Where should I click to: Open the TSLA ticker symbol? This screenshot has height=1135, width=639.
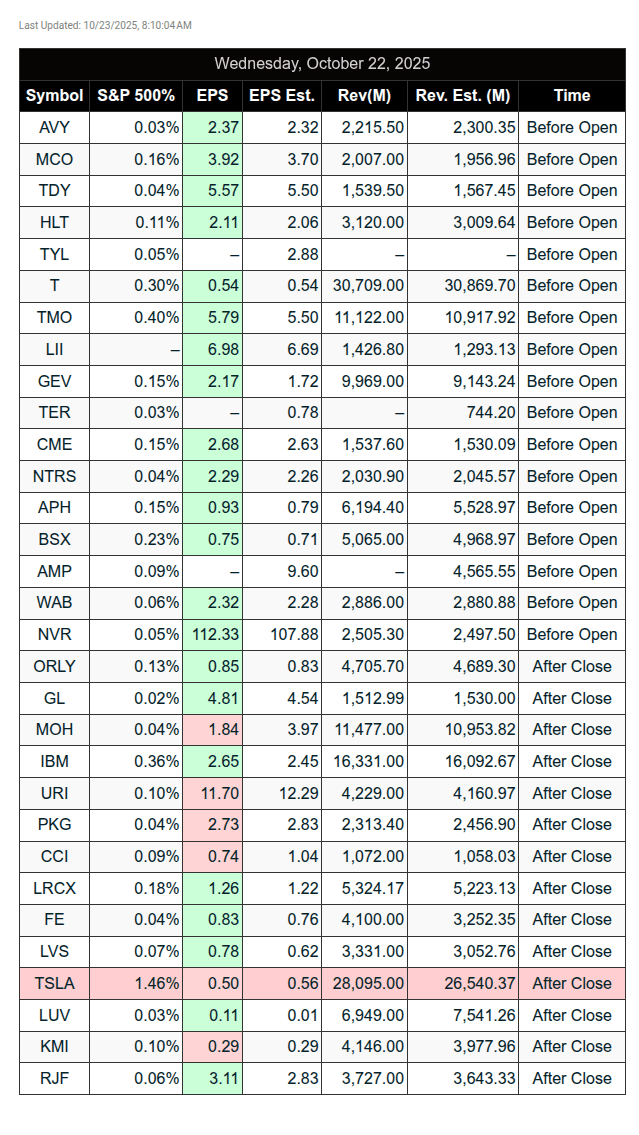pyautogui.click(x=55, y=983)
